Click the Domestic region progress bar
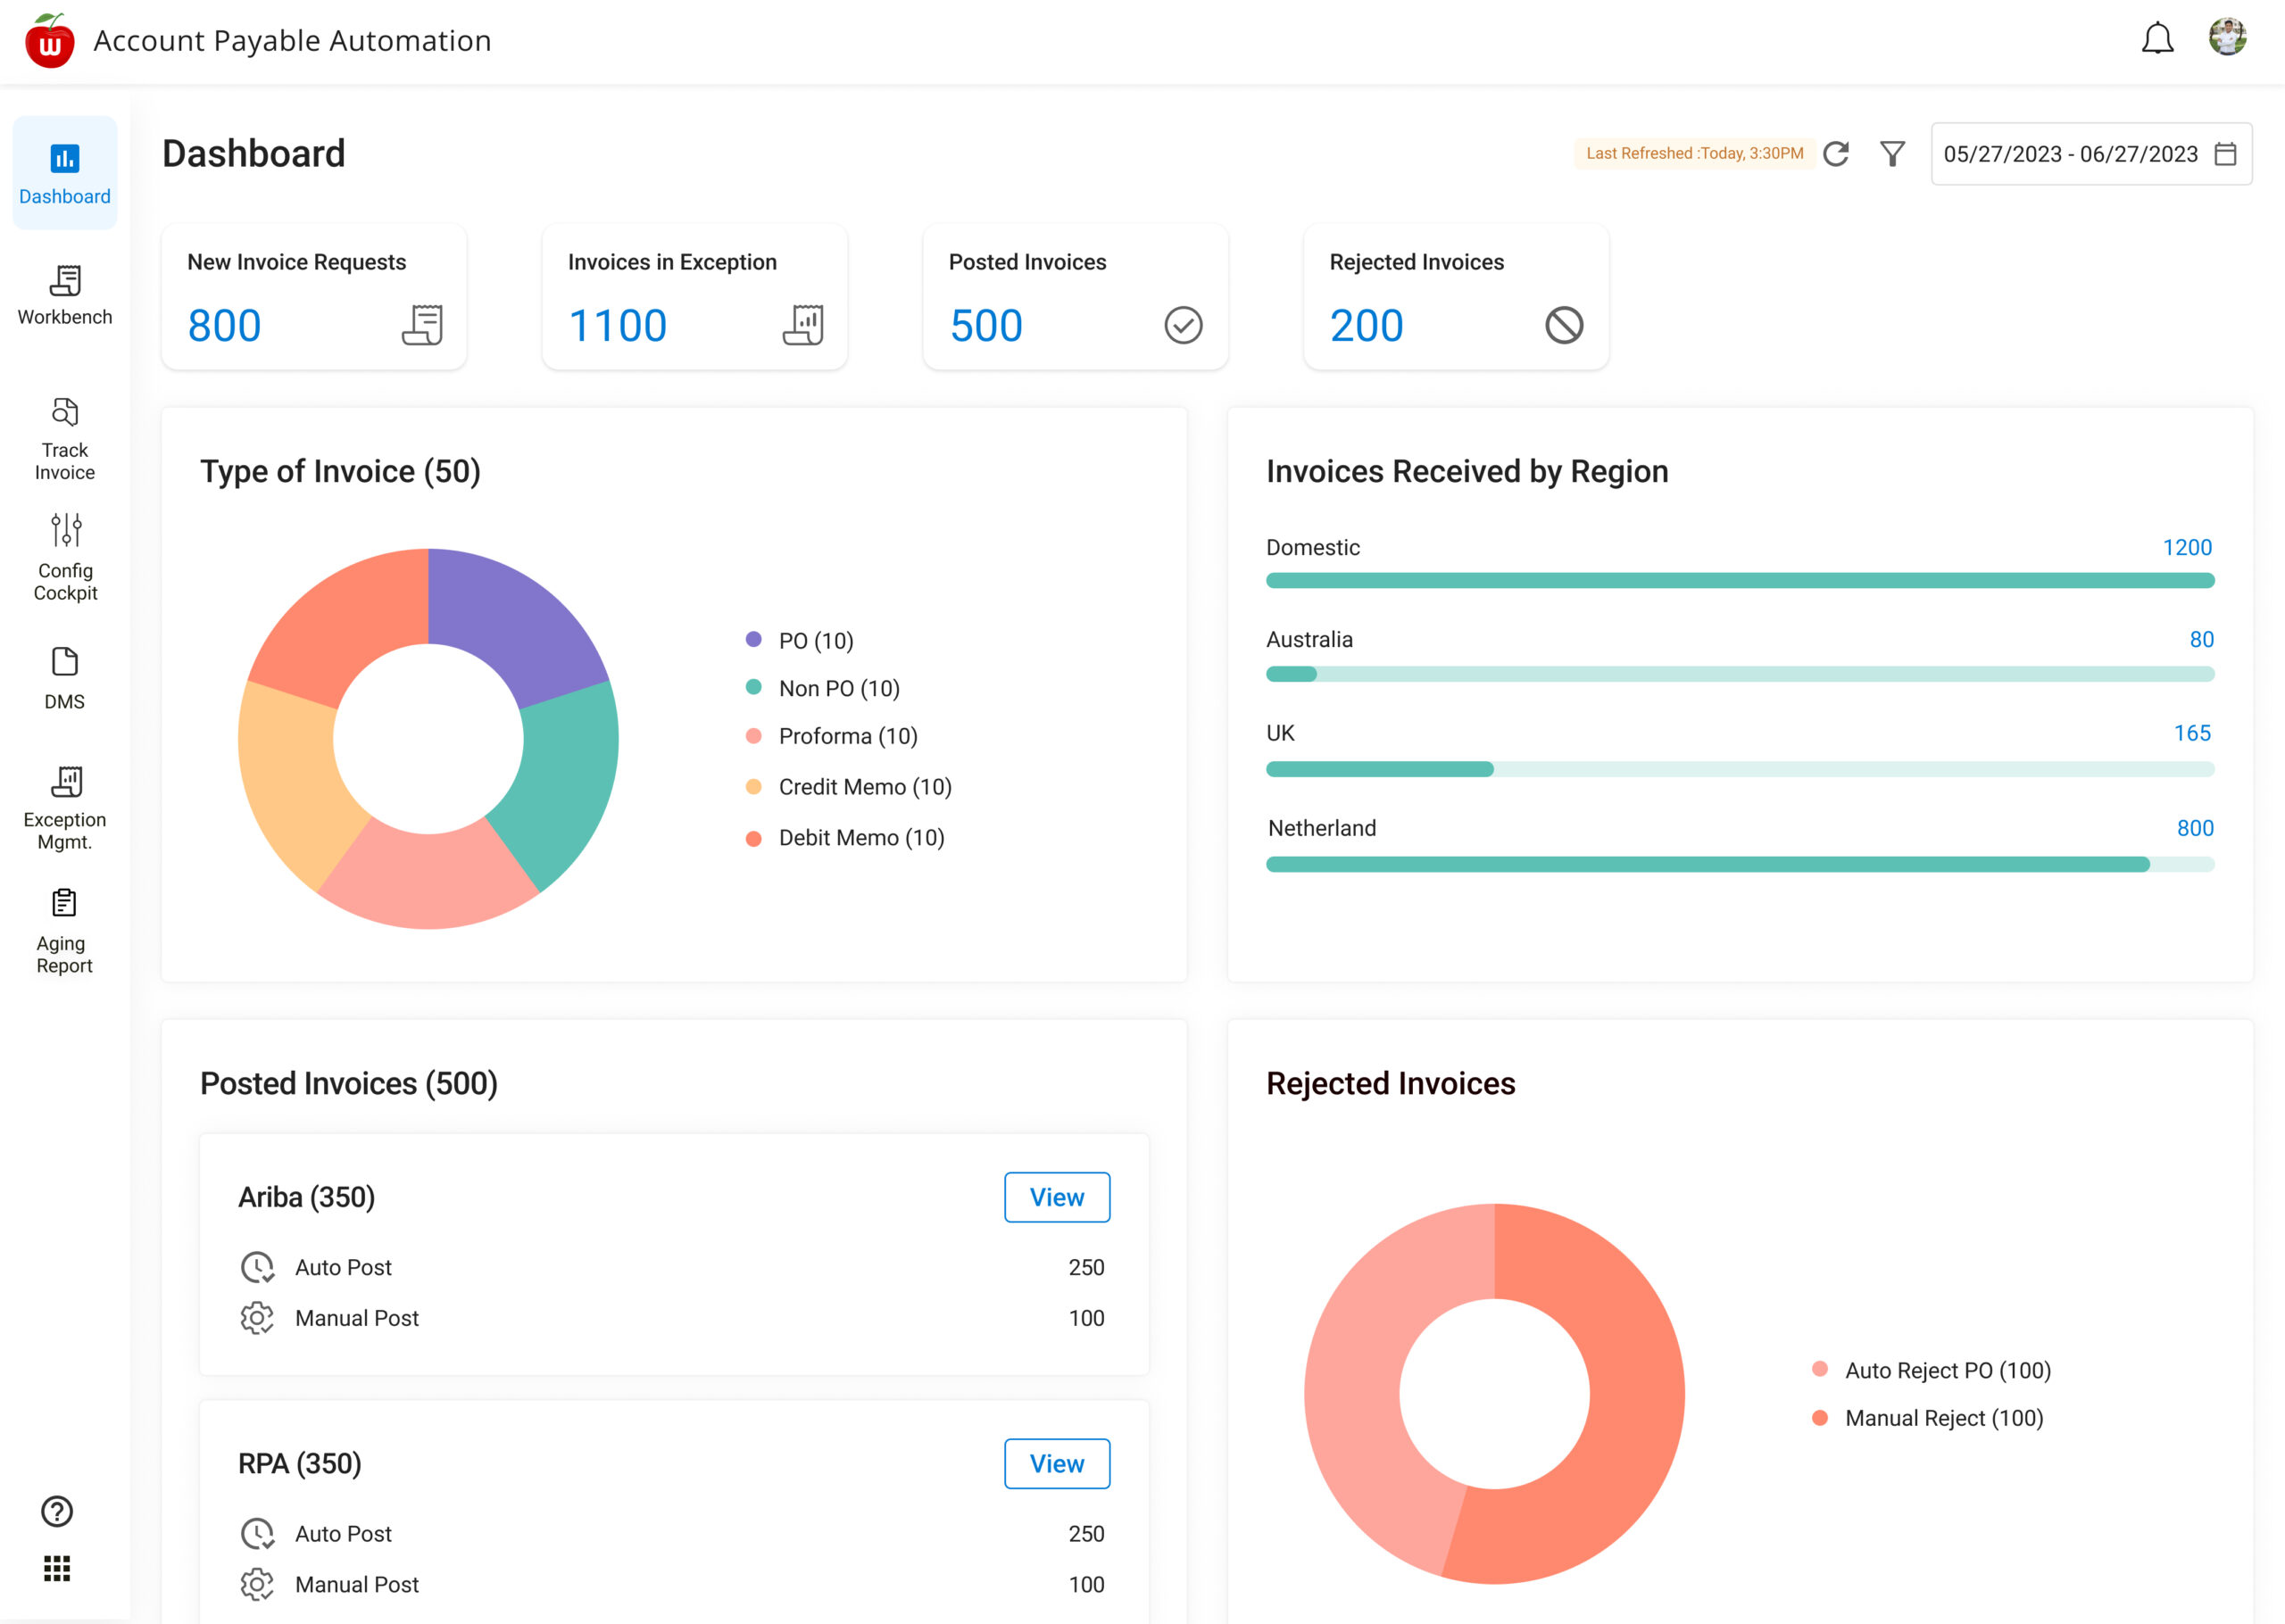This screenshot has width=2285, height=1624. tap(1740, 581)
